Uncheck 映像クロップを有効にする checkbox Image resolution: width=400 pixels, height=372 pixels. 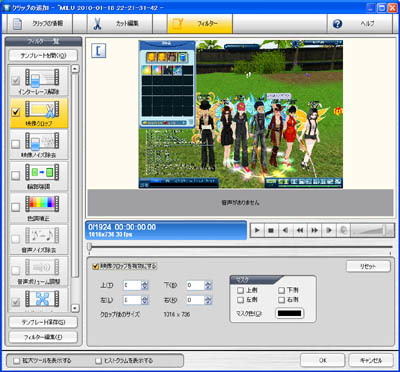coord(95,266)
